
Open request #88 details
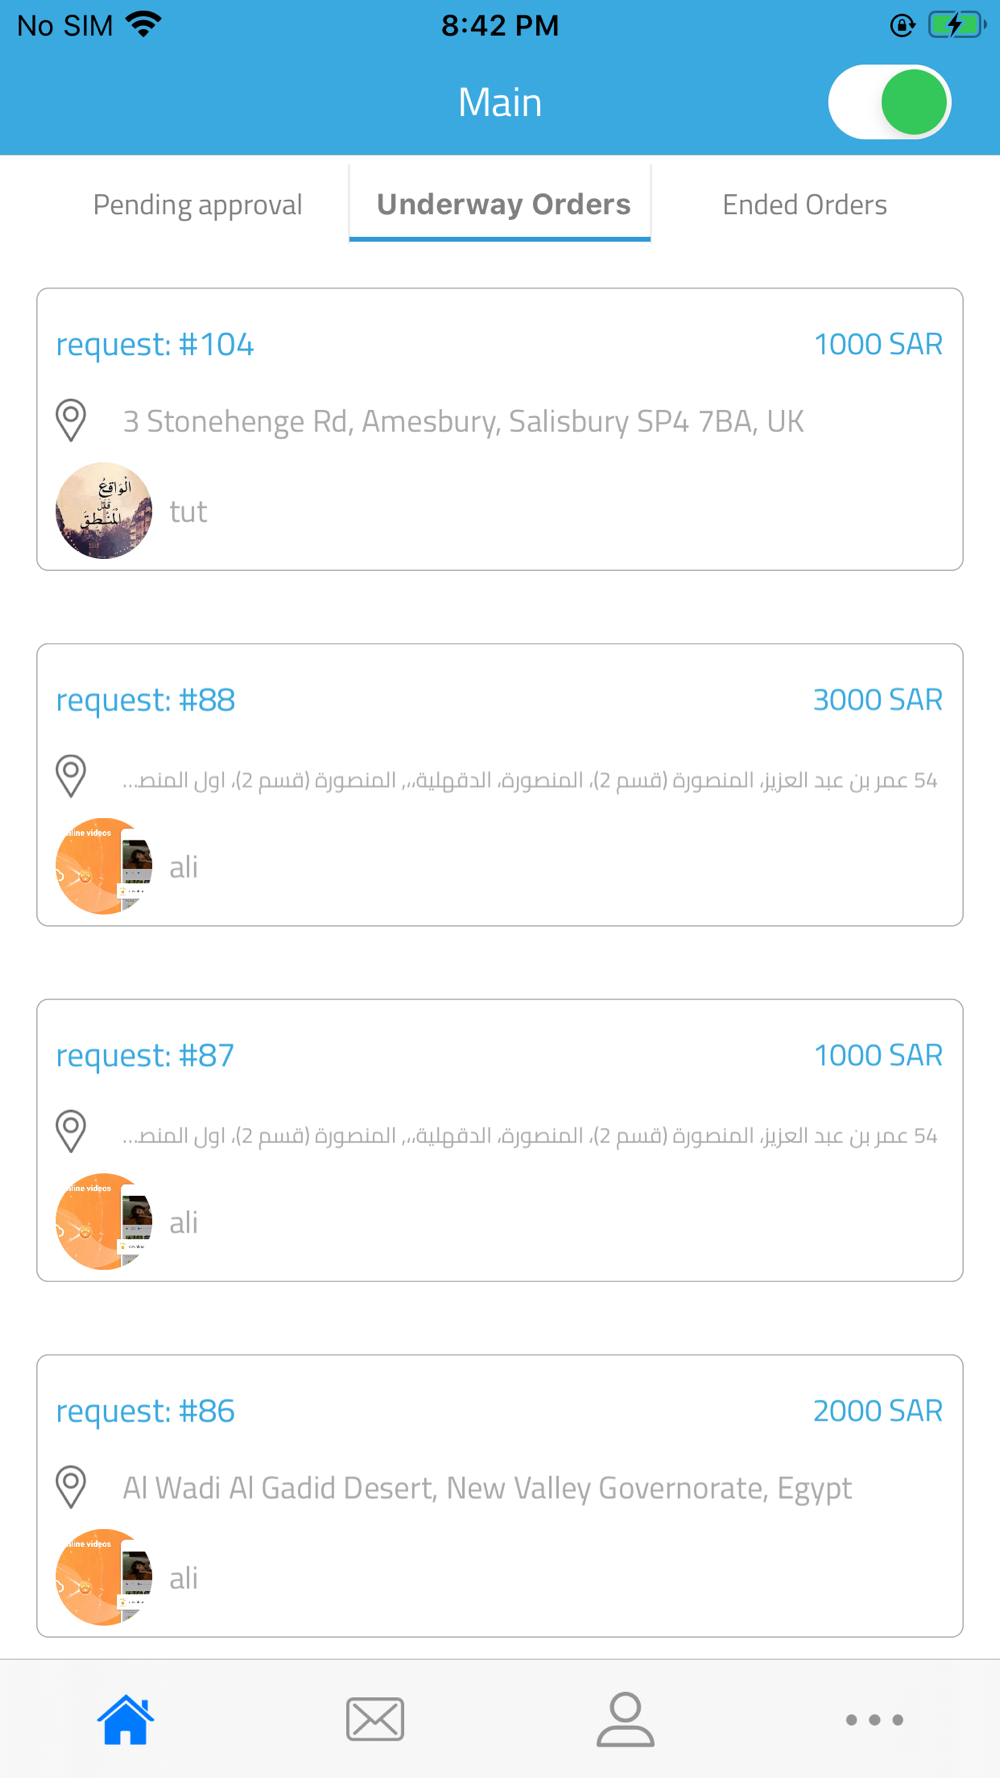[x=500, y=785]
